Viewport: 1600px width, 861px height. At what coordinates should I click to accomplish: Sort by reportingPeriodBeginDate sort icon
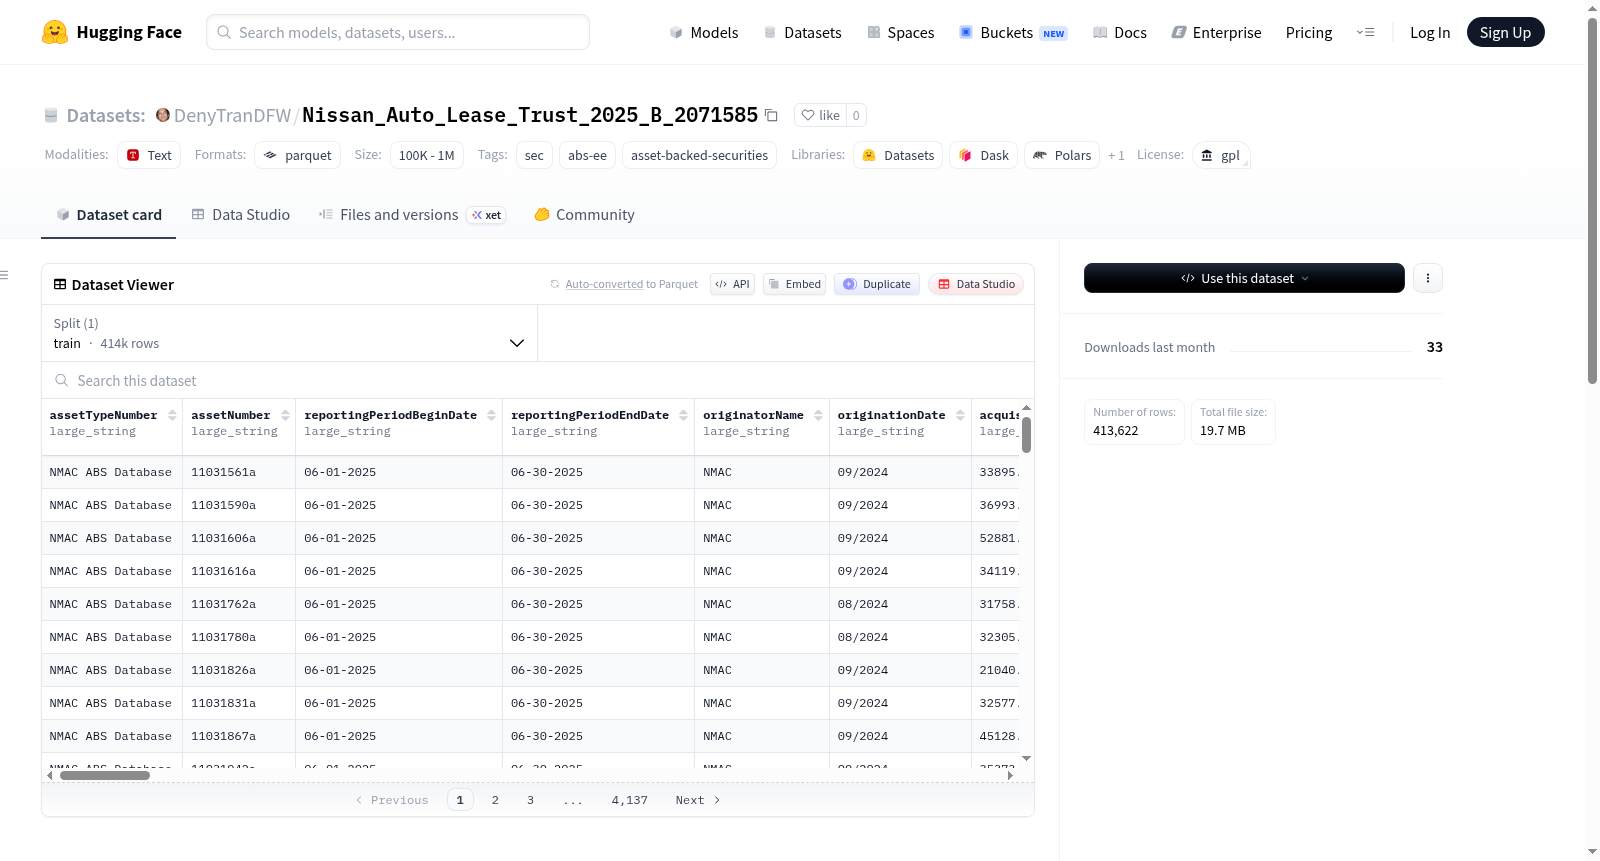pyautogui.click(x=491, y=415)
